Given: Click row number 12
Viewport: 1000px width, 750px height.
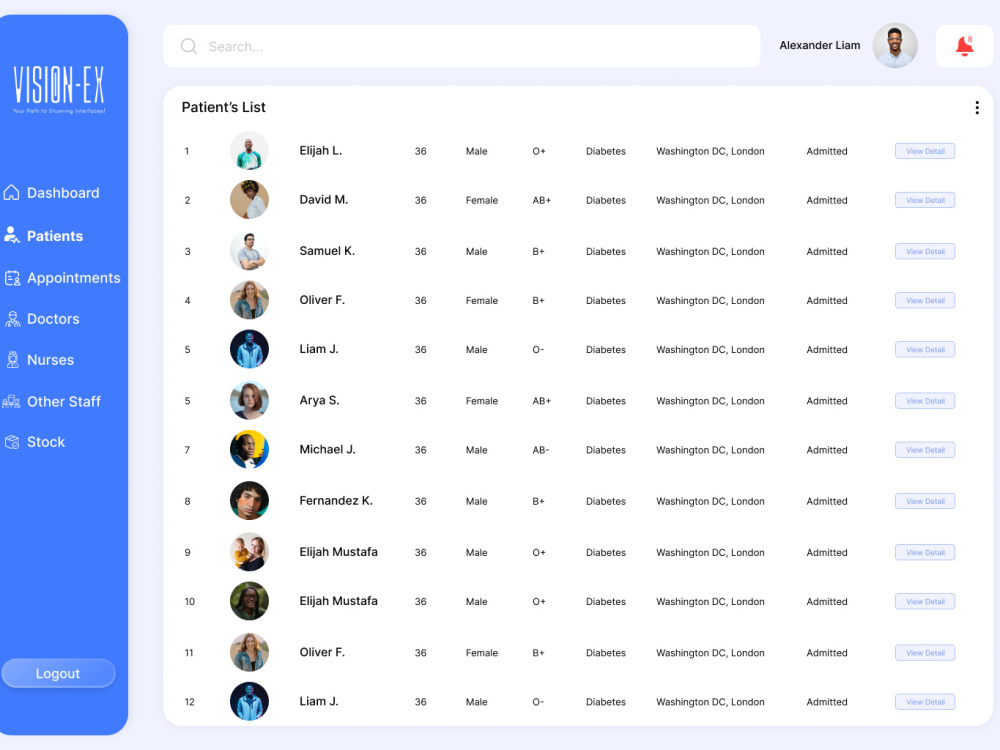Looking at the screenshot, I should [189, 702].
